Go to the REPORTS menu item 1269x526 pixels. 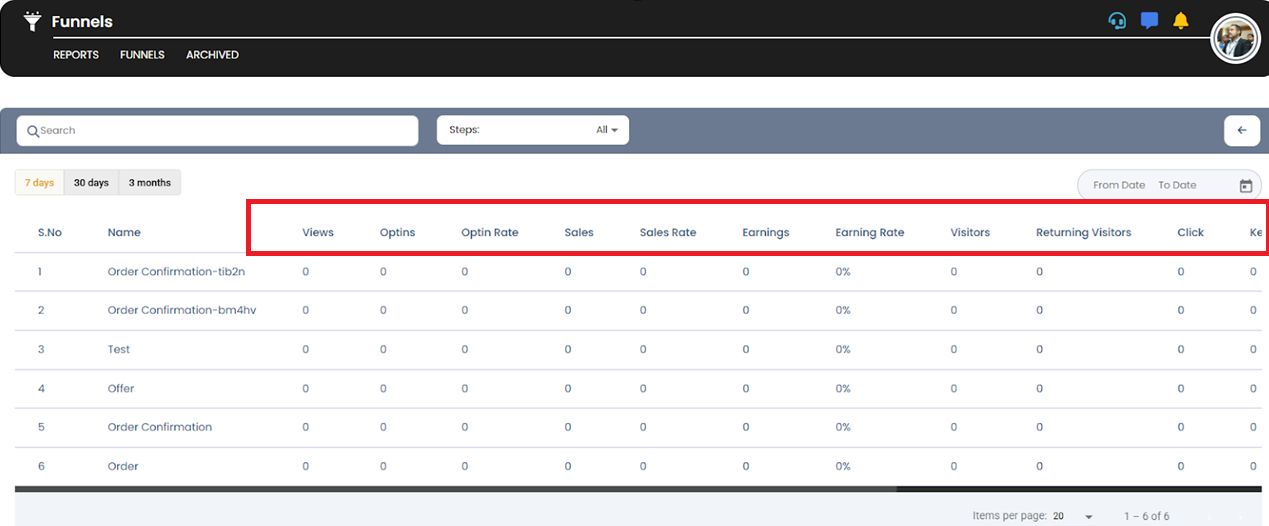coord(76,55)
